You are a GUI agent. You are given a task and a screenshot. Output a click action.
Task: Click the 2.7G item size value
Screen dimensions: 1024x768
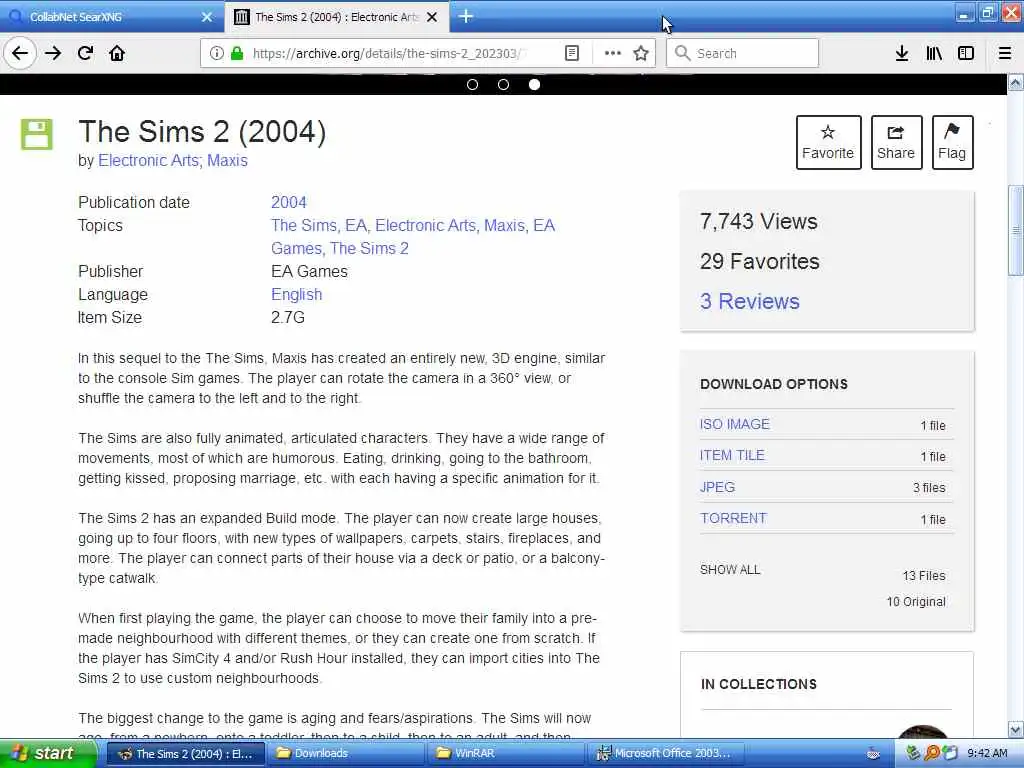(288, 317)
